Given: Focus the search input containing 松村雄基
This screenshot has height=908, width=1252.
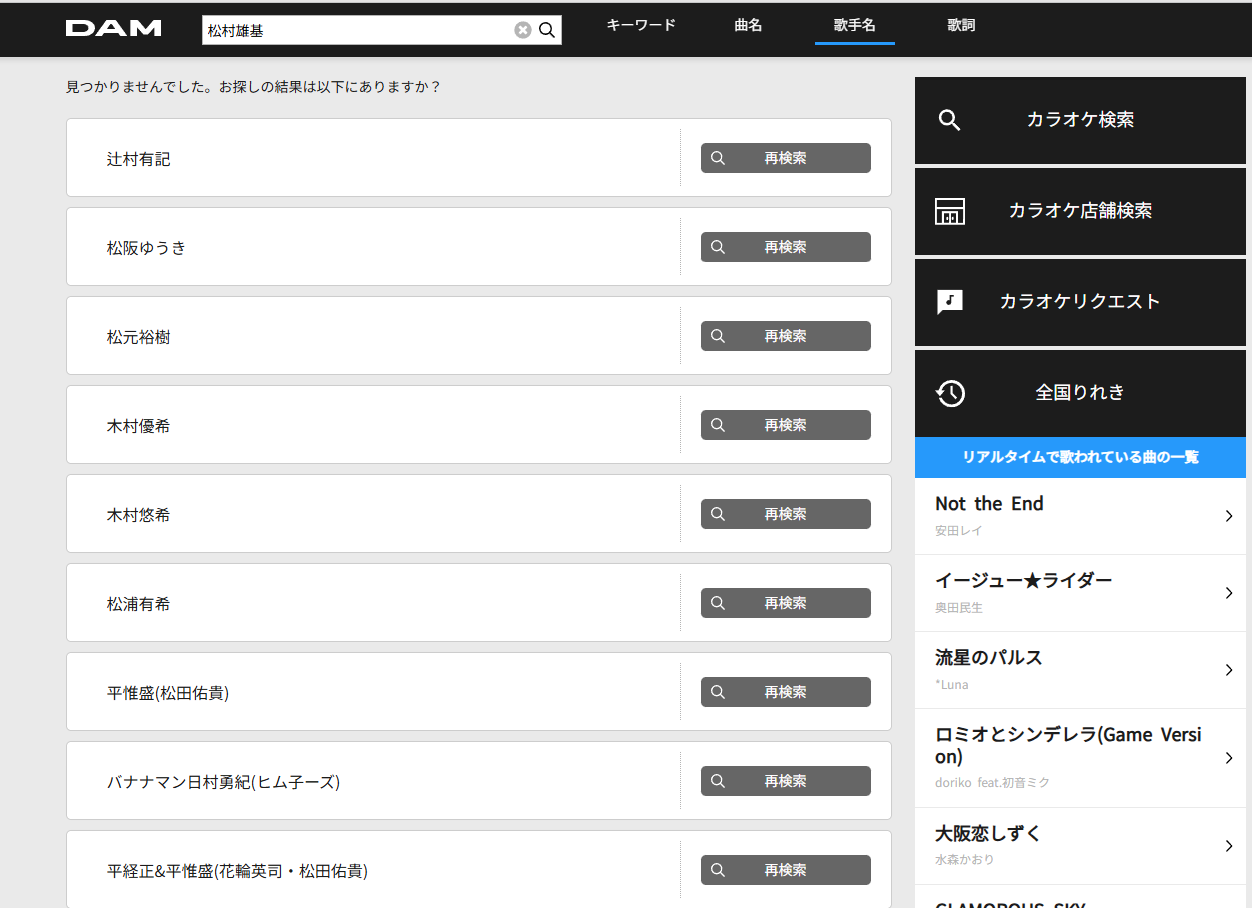Looking at the screenshot, I should (355, 30).
